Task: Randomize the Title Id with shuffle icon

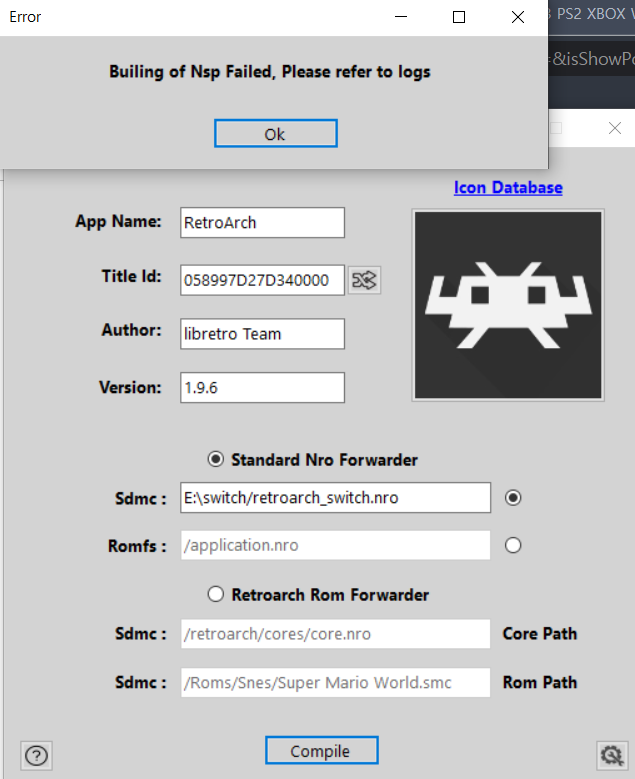Action: click(x=364, y=280)
